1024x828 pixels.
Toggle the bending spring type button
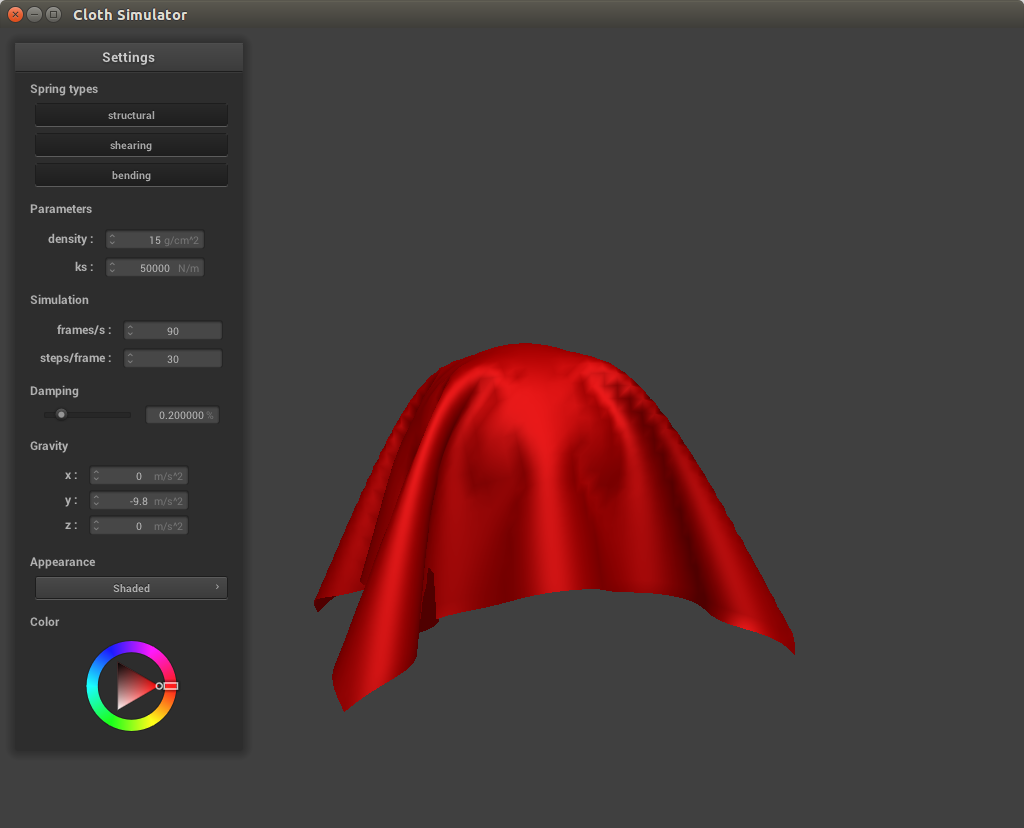(131, 175)
